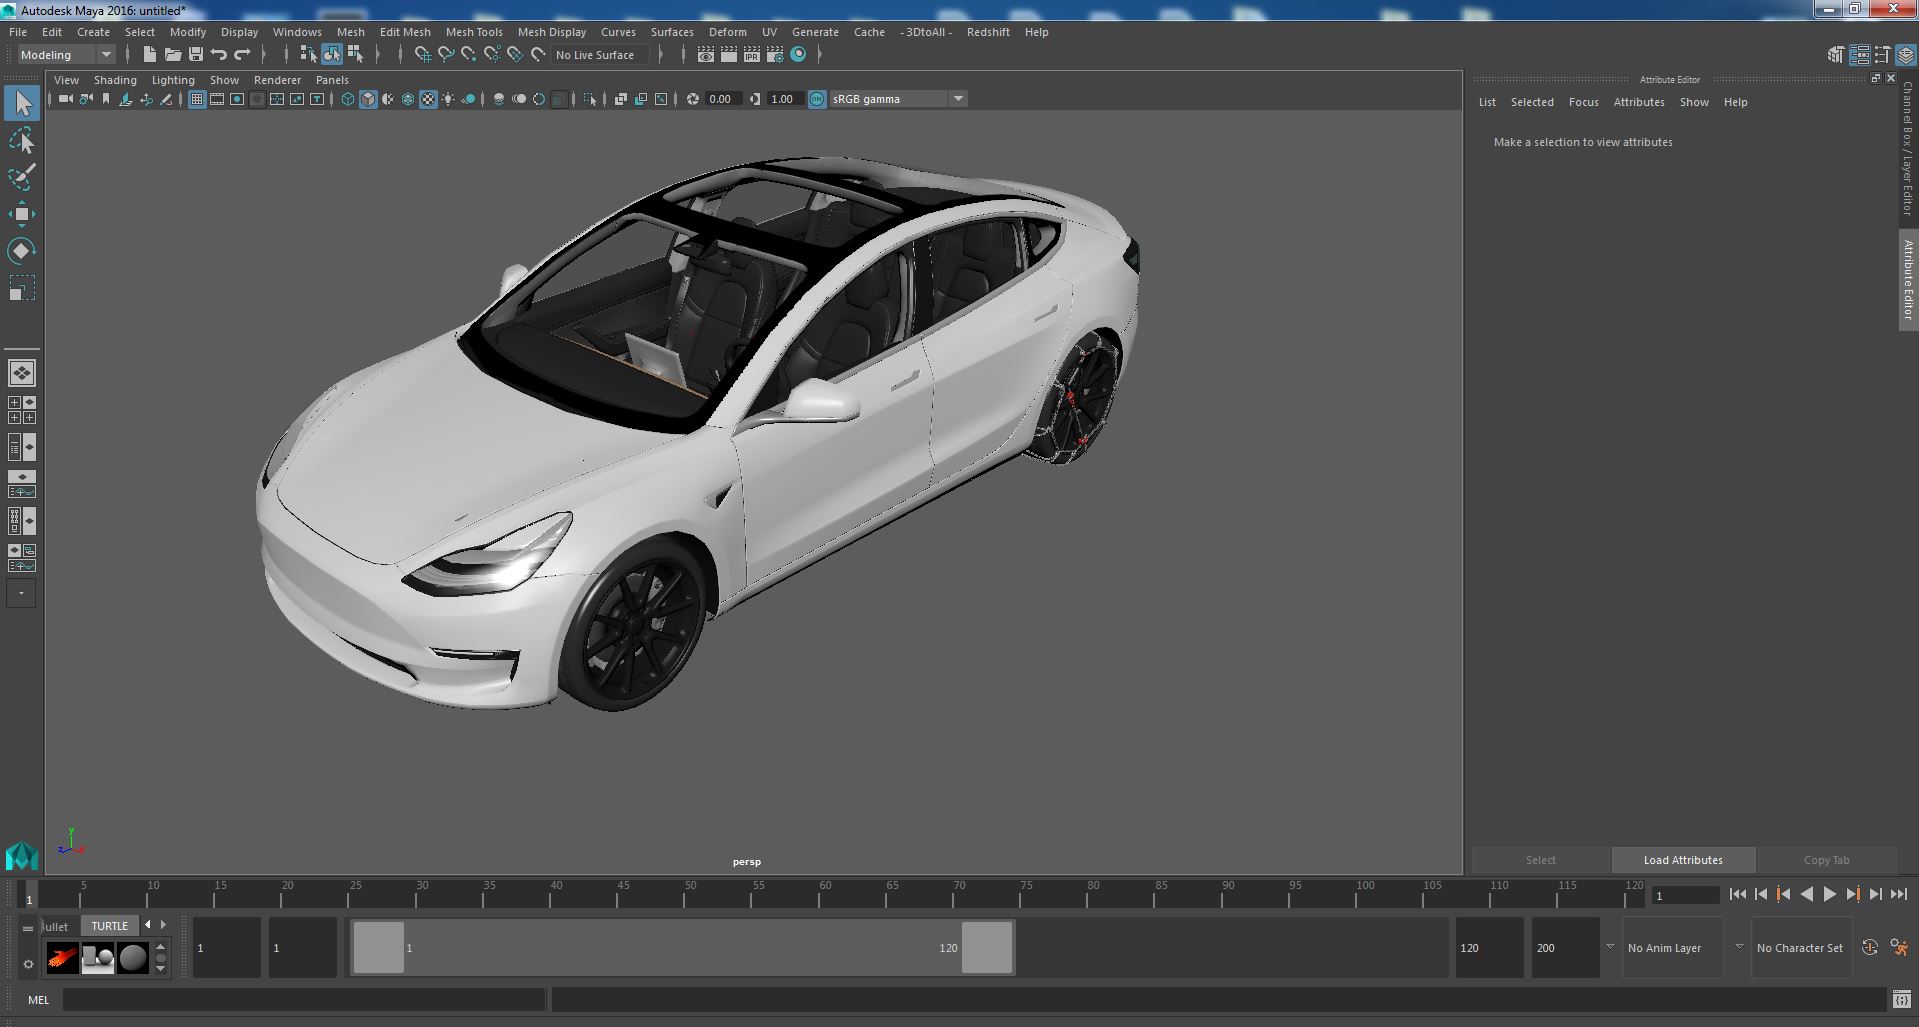Viewport: 1919px width, 1027px height.
Task: Toggle textured display in viewport
Action: (428, 99)
